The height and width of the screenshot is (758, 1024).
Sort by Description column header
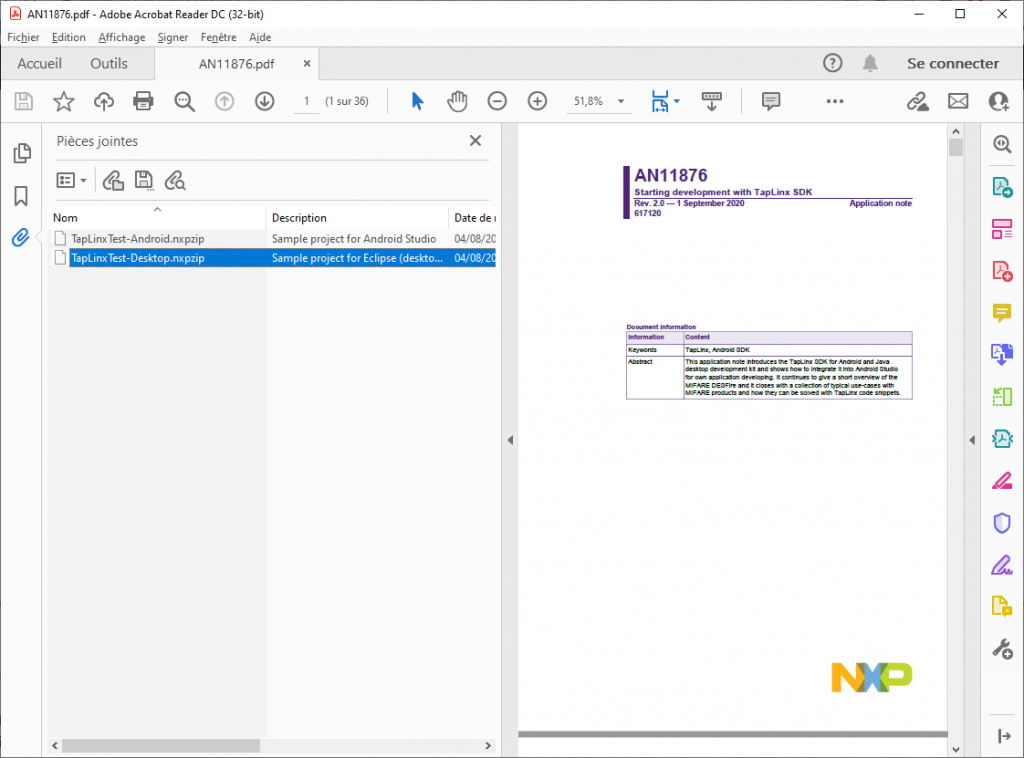click(x=357, y=217)
